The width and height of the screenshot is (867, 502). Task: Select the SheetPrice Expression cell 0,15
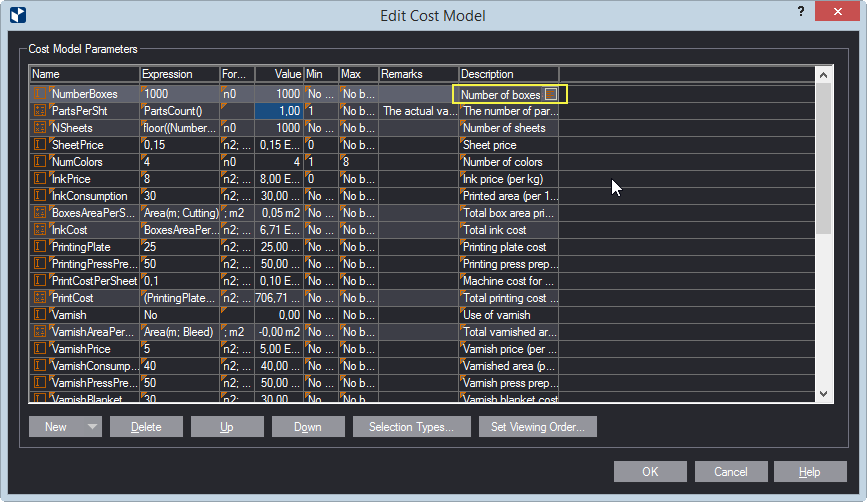coord(180,145)
